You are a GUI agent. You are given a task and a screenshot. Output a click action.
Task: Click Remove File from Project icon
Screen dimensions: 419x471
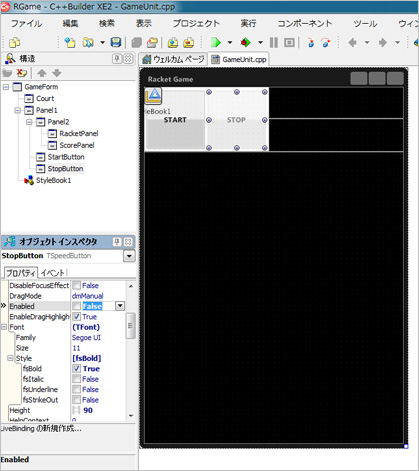pyautogui.click(x=189, y=43)
